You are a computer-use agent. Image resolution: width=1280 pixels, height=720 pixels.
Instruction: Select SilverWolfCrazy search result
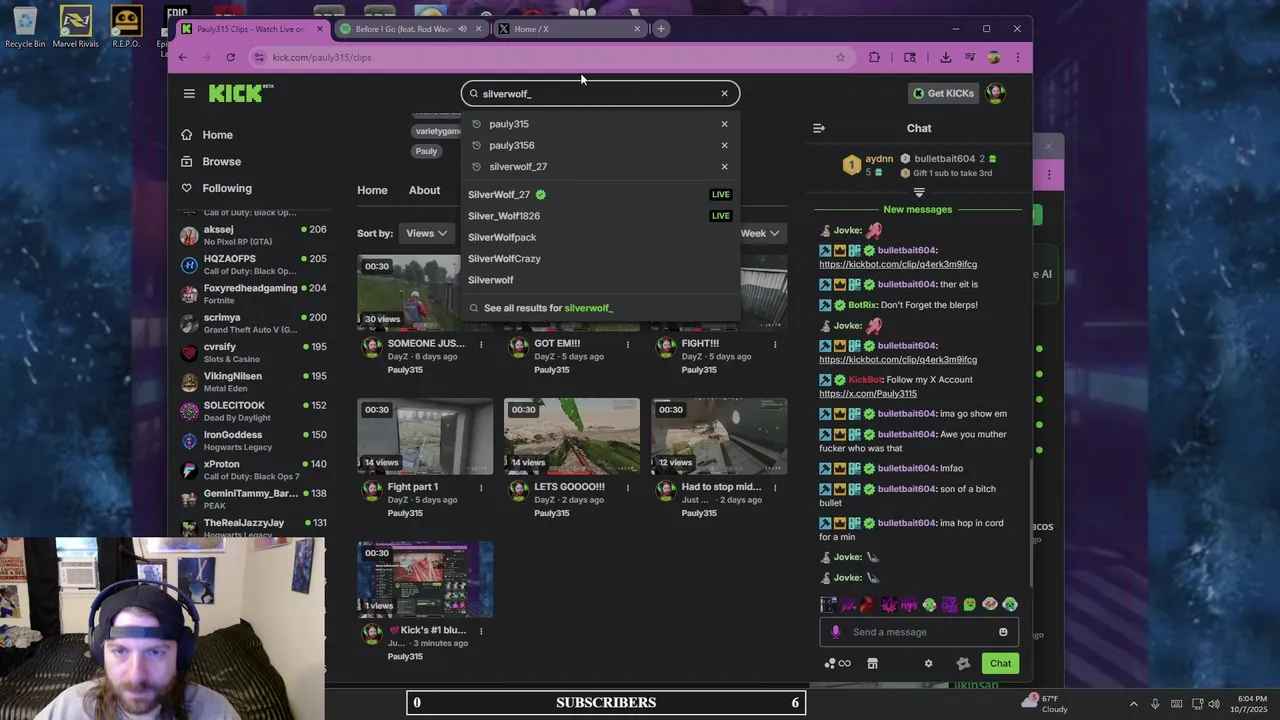600,258
